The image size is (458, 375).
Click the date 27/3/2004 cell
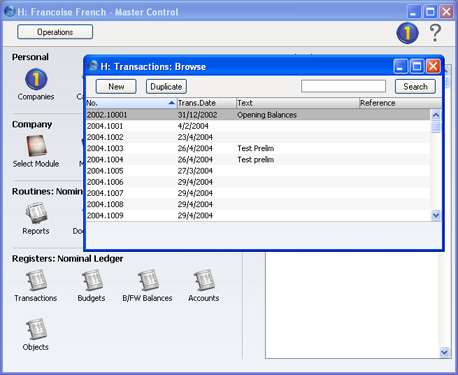[195, 171]
